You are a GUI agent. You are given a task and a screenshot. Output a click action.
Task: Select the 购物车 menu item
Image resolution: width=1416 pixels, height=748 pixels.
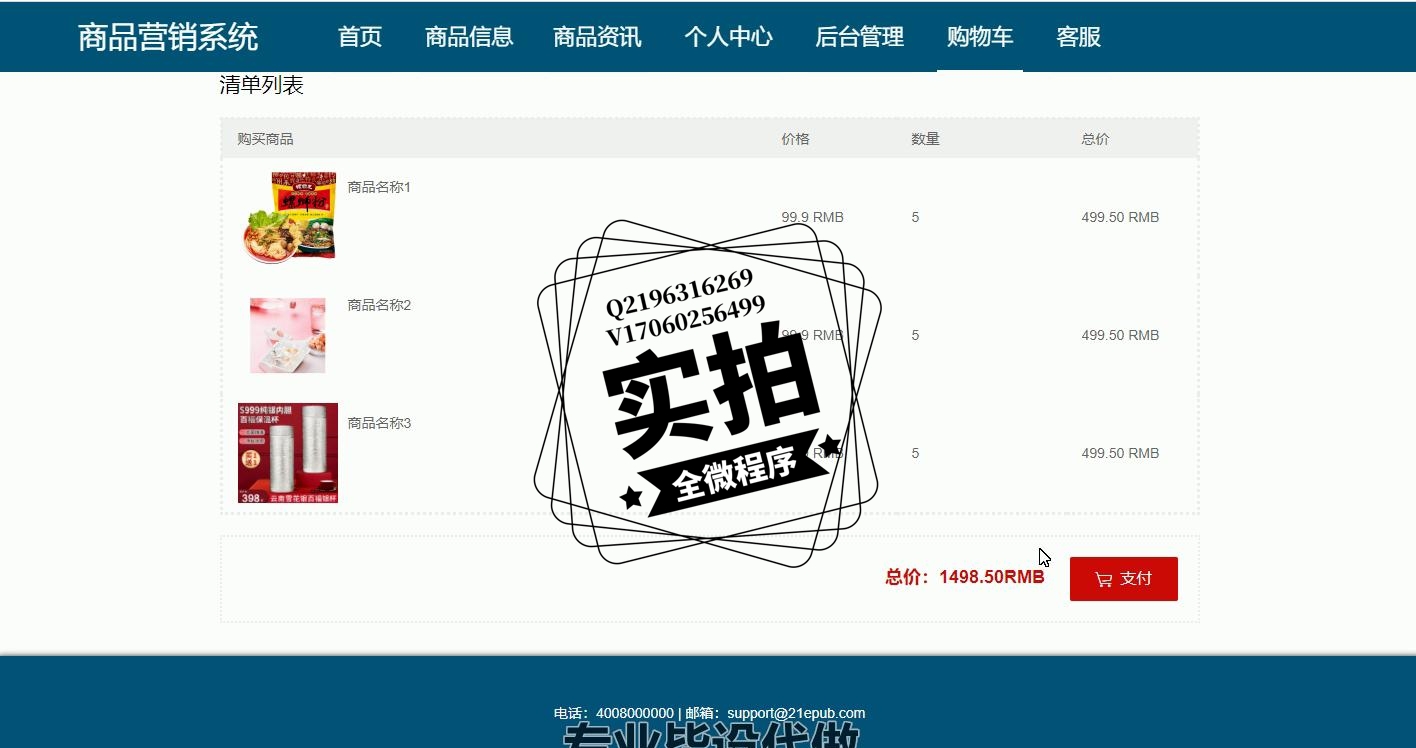[980, 37]
